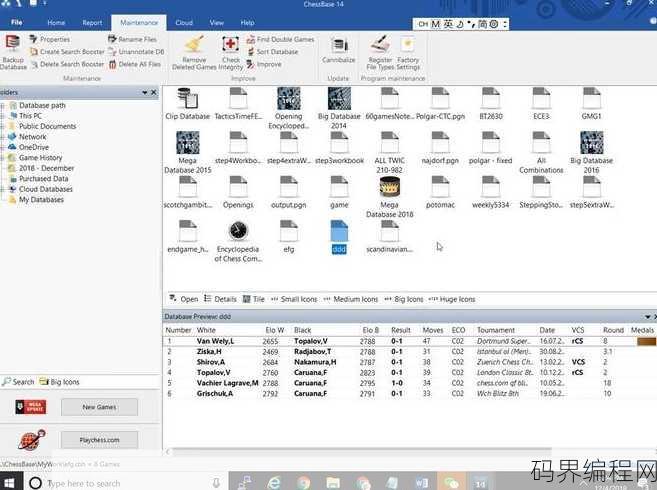Click the Cannibalize icon
This screenshot has width=657, height=490.
(x=339, y=50)
